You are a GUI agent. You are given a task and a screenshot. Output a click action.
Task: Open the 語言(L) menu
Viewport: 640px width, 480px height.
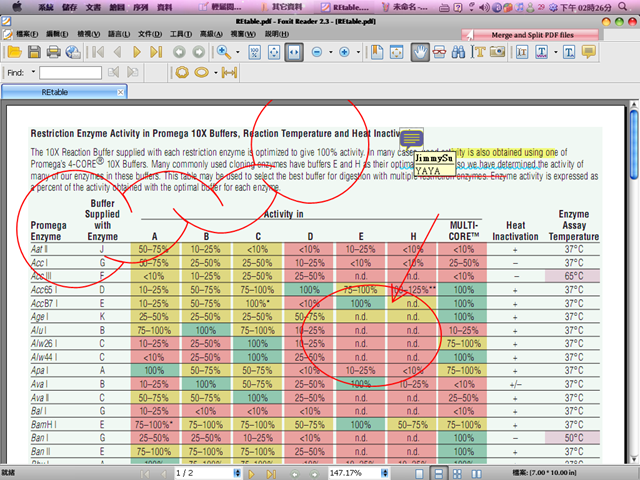(119, 34)
